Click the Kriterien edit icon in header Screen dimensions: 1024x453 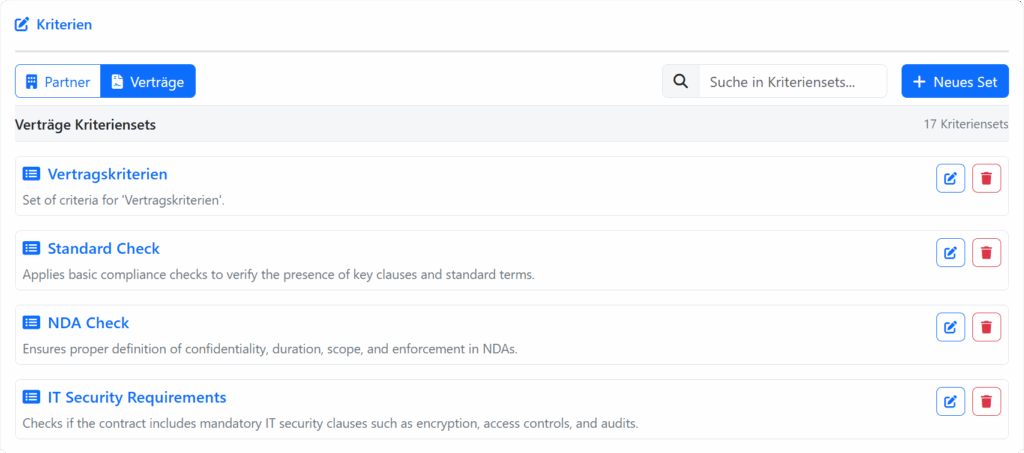tap(22, 25)
